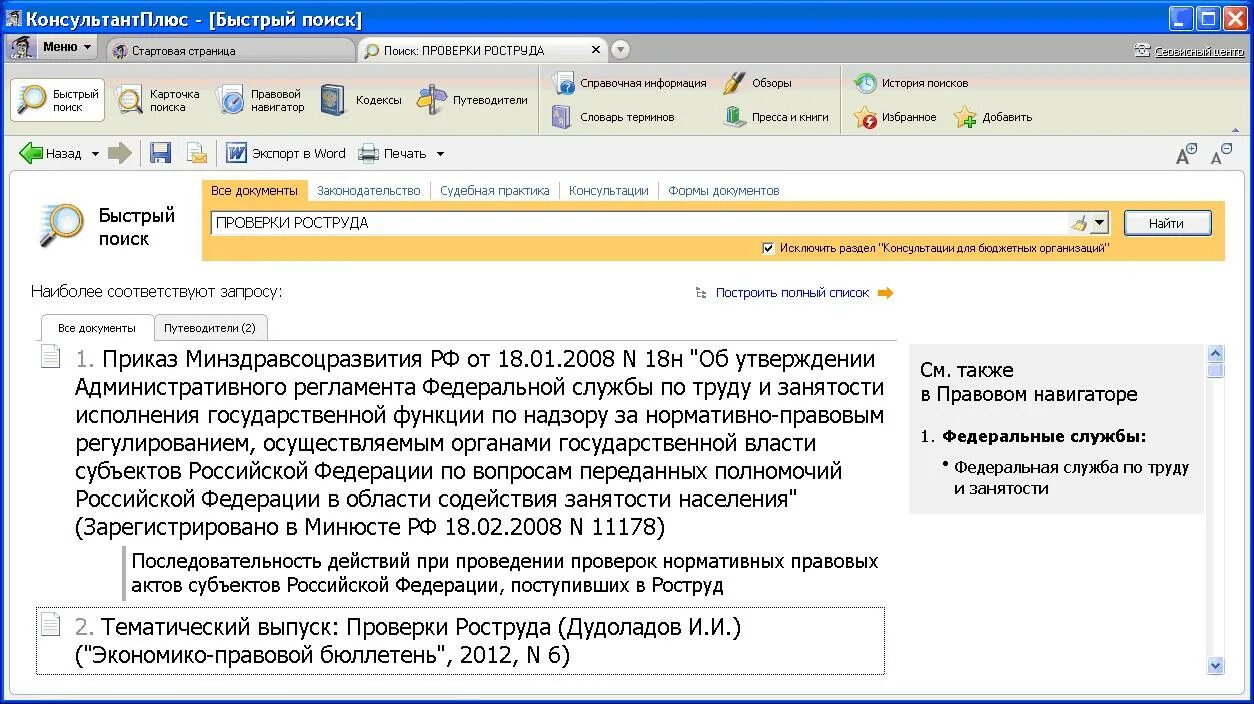Open result 2 Тематический выпуск: Проверки Роструда

coord(408,641)
